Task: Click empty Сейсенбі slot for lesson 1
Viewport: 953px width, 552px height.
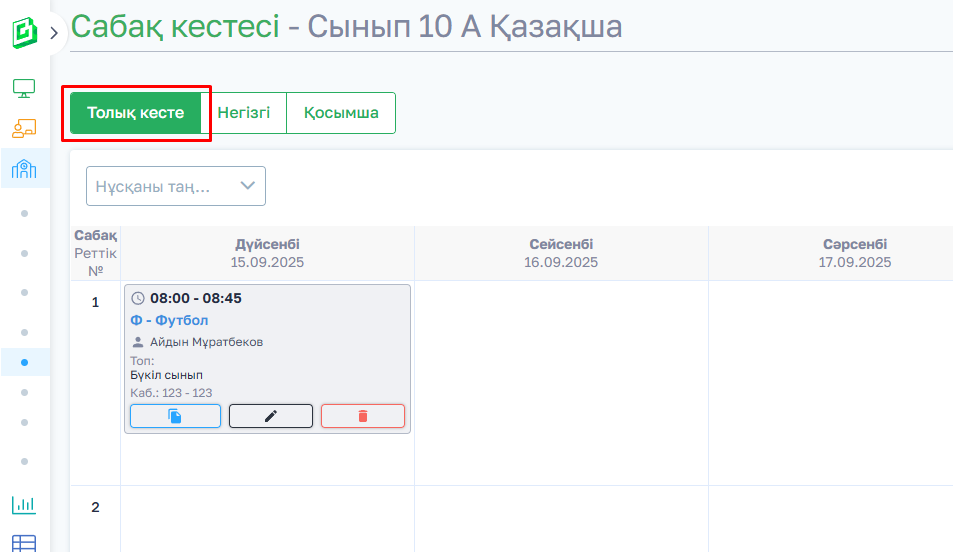Action: tap(561, 383)
